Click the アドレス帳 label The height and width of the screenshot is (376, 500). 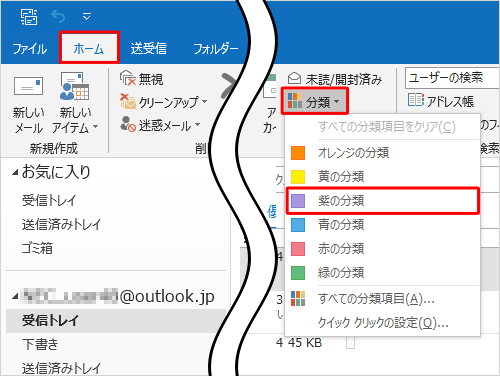tap(450, 101)
